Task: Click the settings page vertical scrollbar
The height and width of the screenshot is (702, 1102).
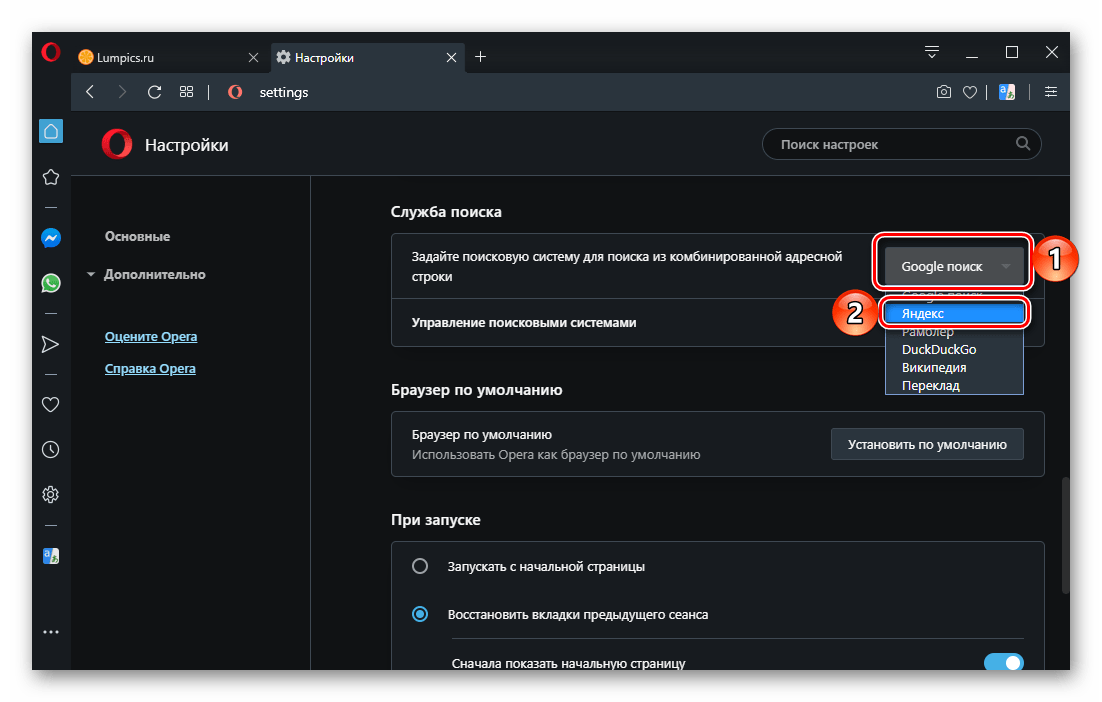Action: pos(1065,535)
